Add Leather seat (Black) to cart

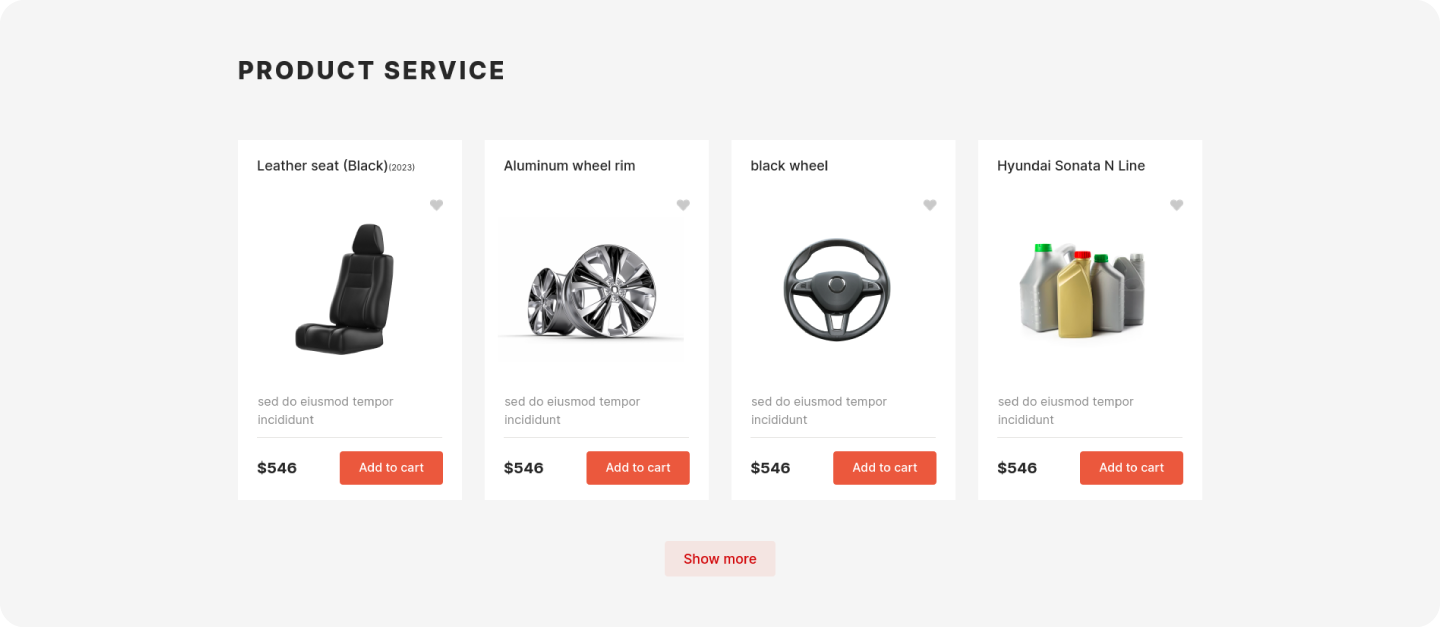pyautogui.click(x=391, y=468)
